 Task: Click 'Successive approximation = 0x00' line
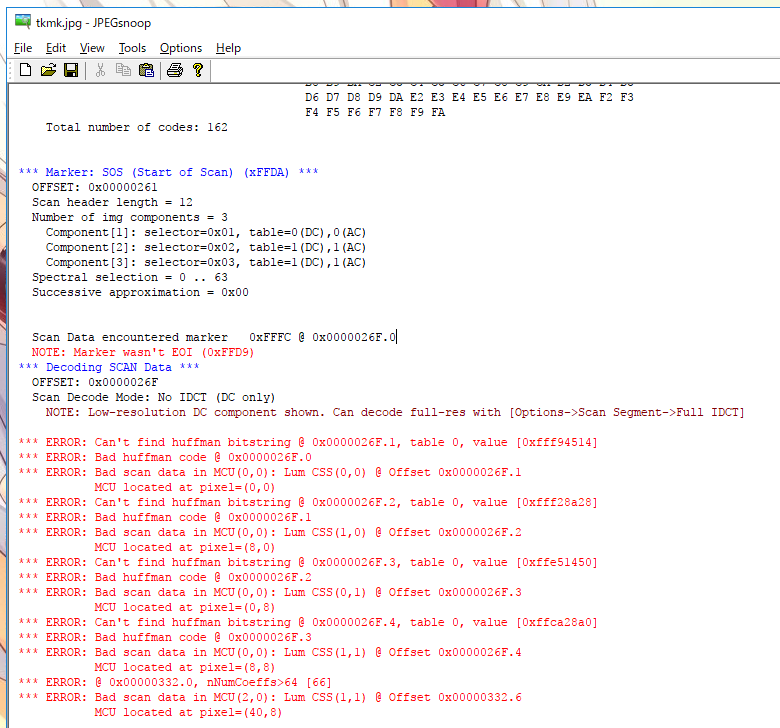(140, 292)
